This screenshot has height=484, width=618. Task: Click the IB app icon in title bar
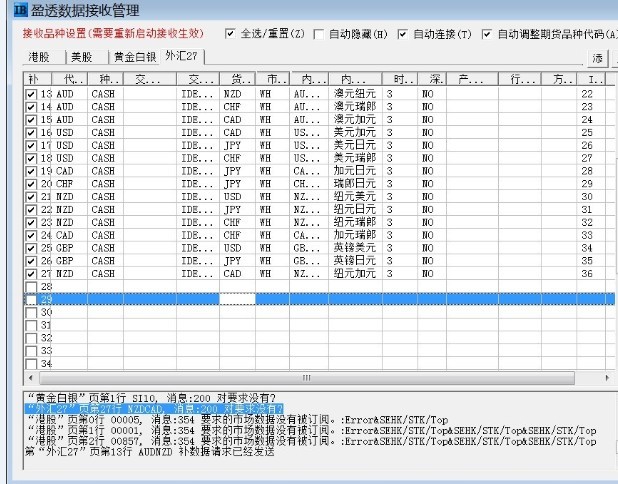(13, 11)
